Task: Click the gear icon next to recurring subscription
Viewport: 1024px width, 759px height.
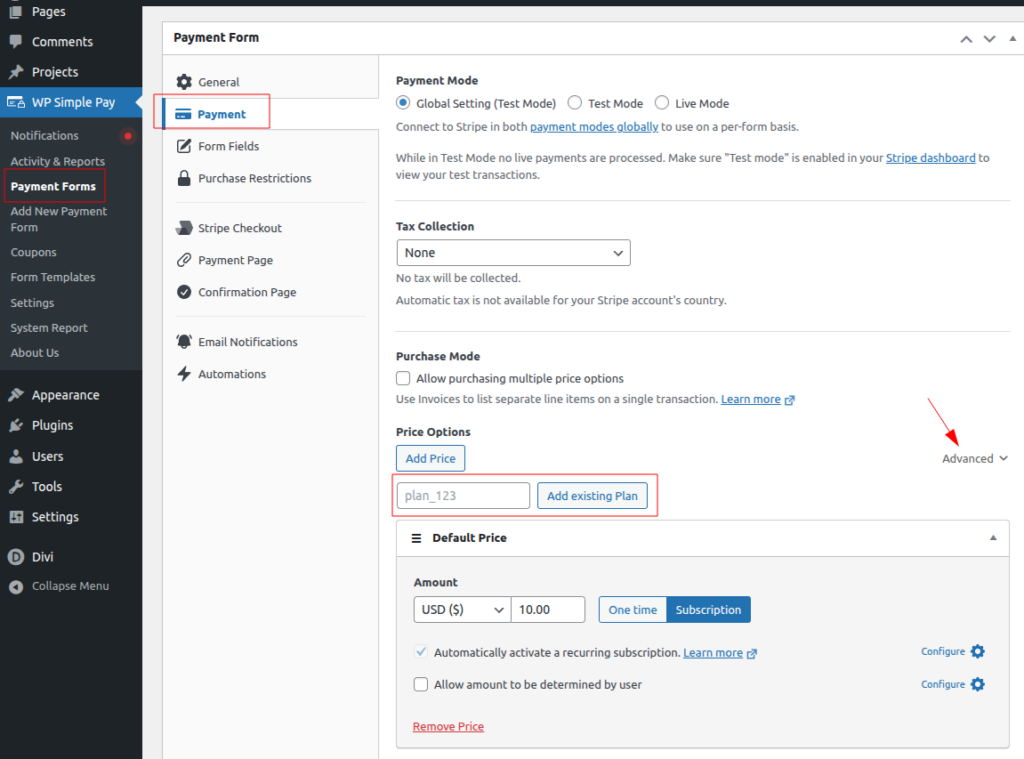Action: click(977, 652)
